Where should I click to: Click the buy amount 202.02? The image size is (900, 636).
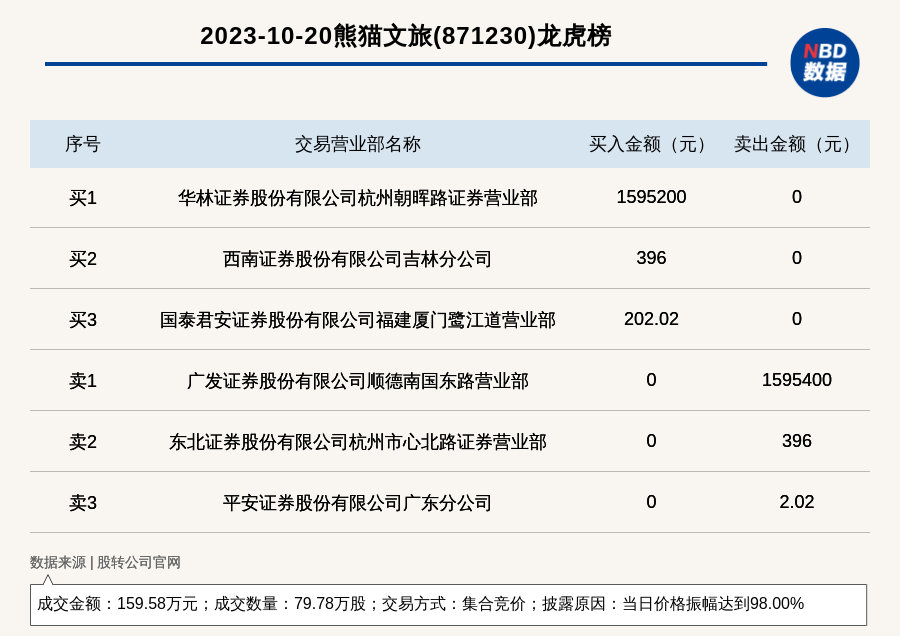(651, 319)
